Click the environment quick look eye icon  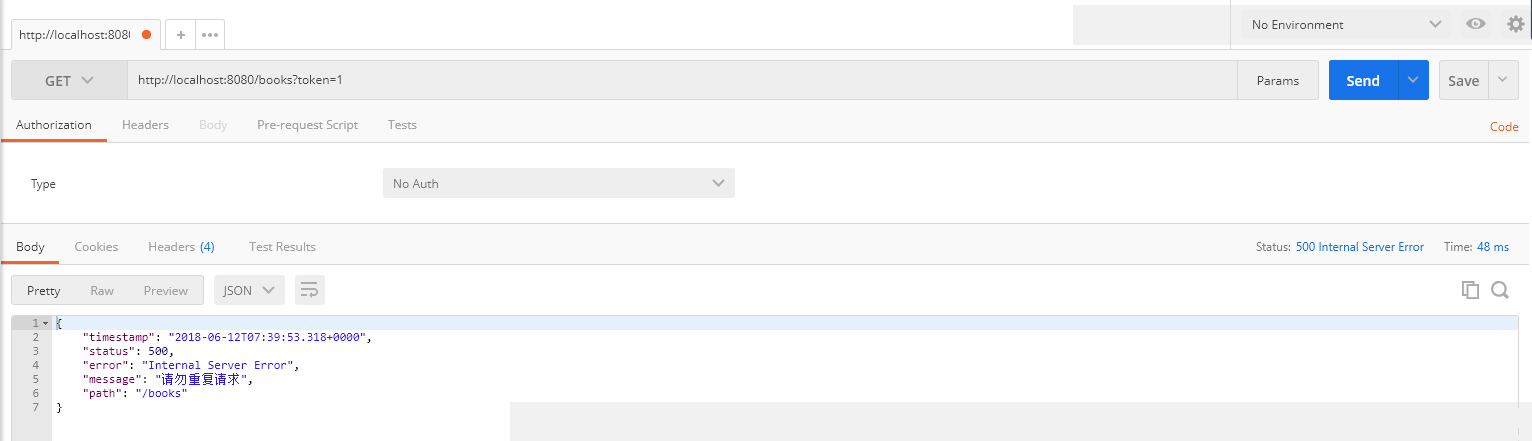tap(1475, 24)
